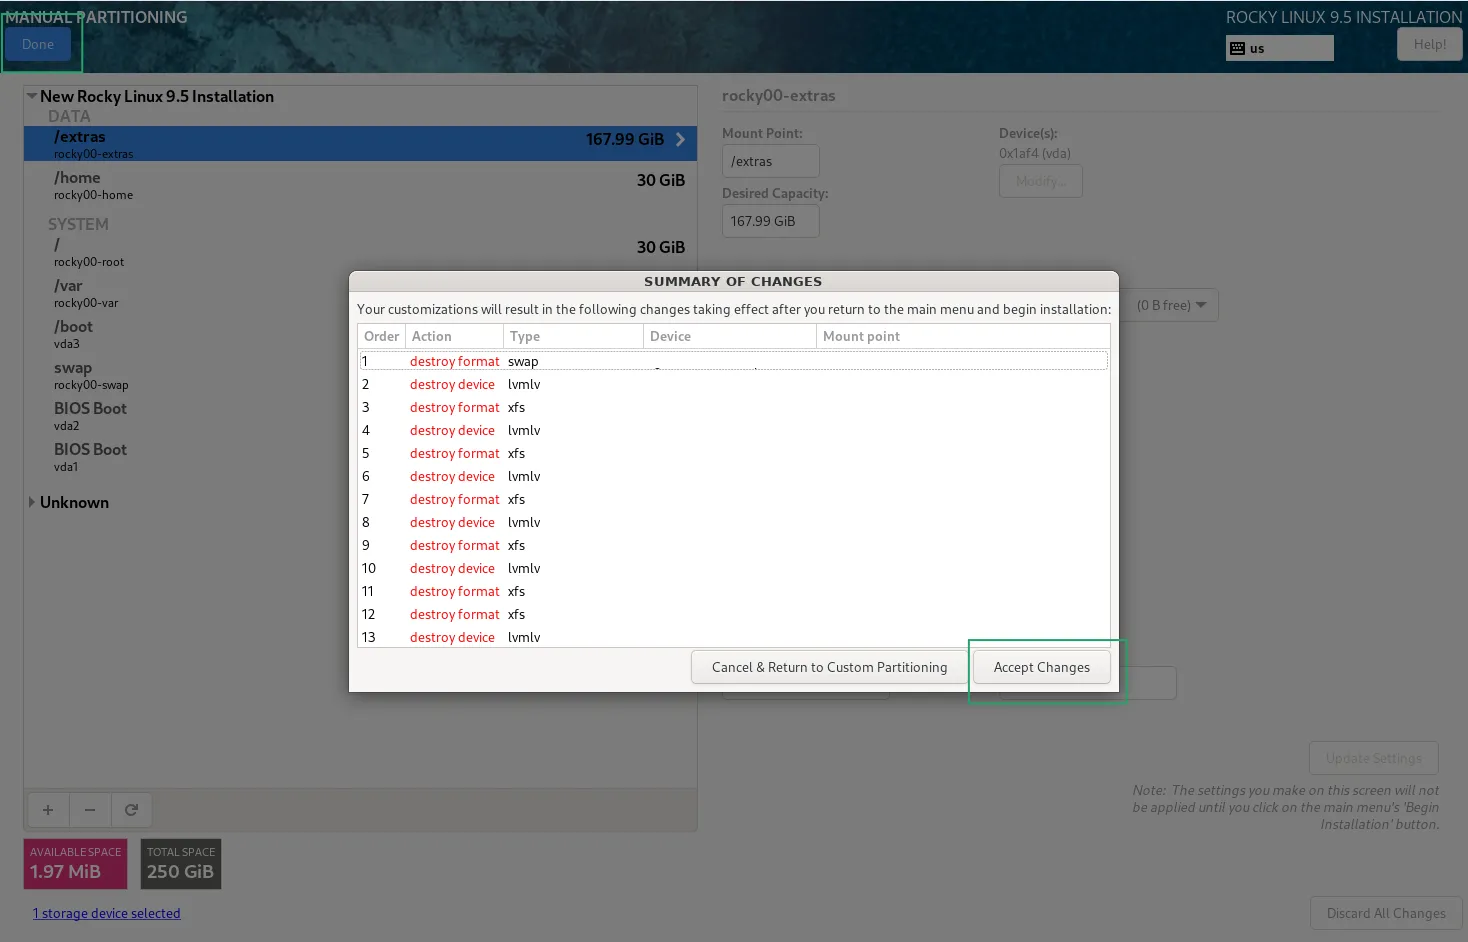Select row 9 destroy format xfs
The height and width of the screenshot is (942, 1468).
point(734,545)
